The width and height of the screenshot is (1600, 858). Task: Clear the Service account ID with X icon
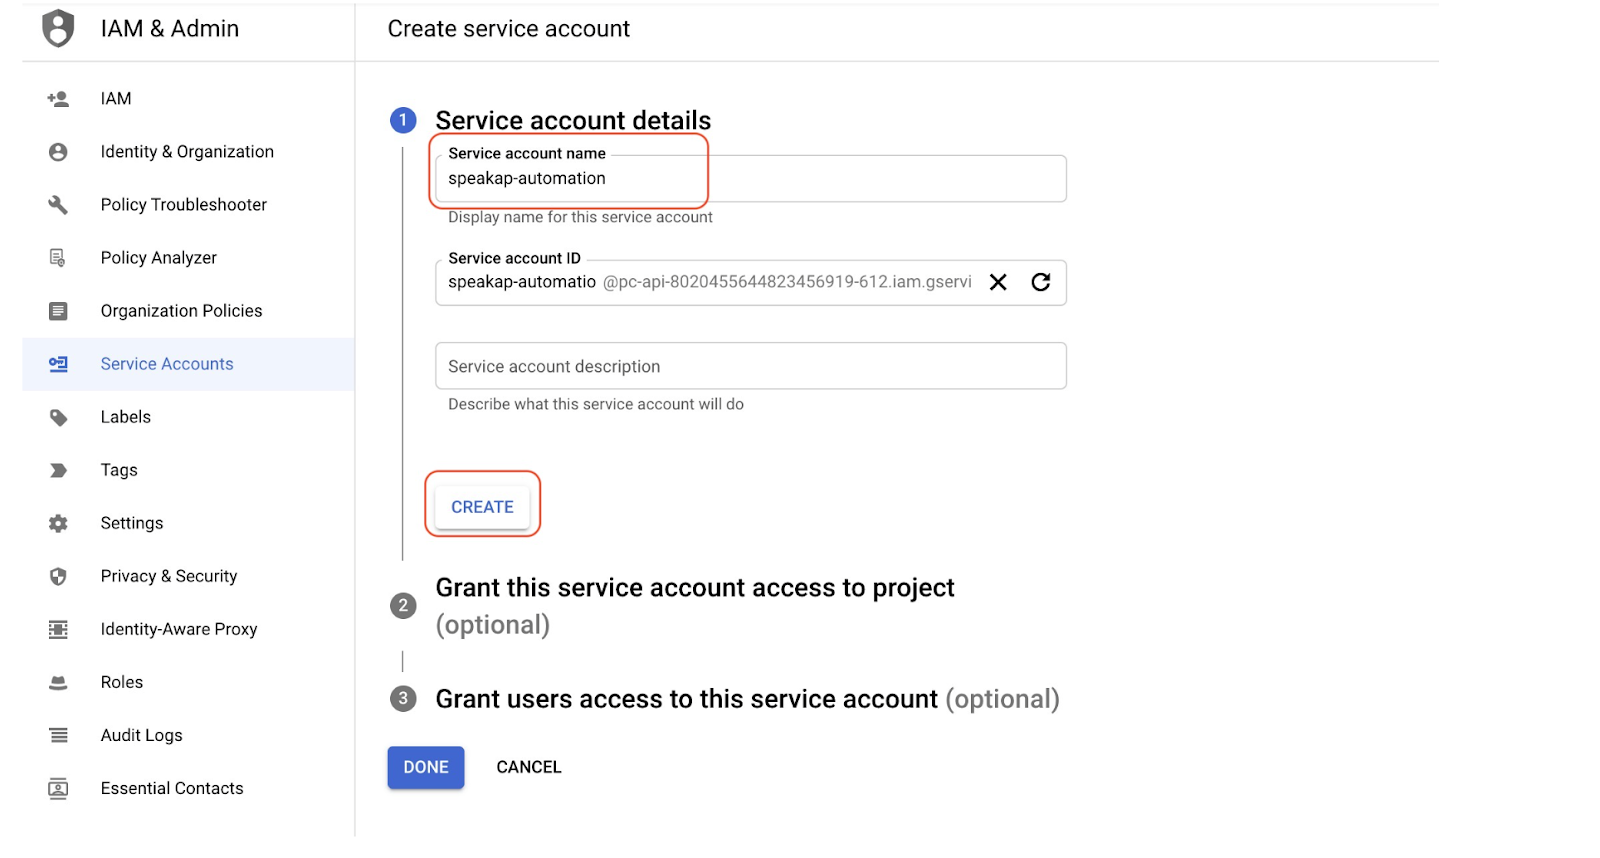coord(998,282)
